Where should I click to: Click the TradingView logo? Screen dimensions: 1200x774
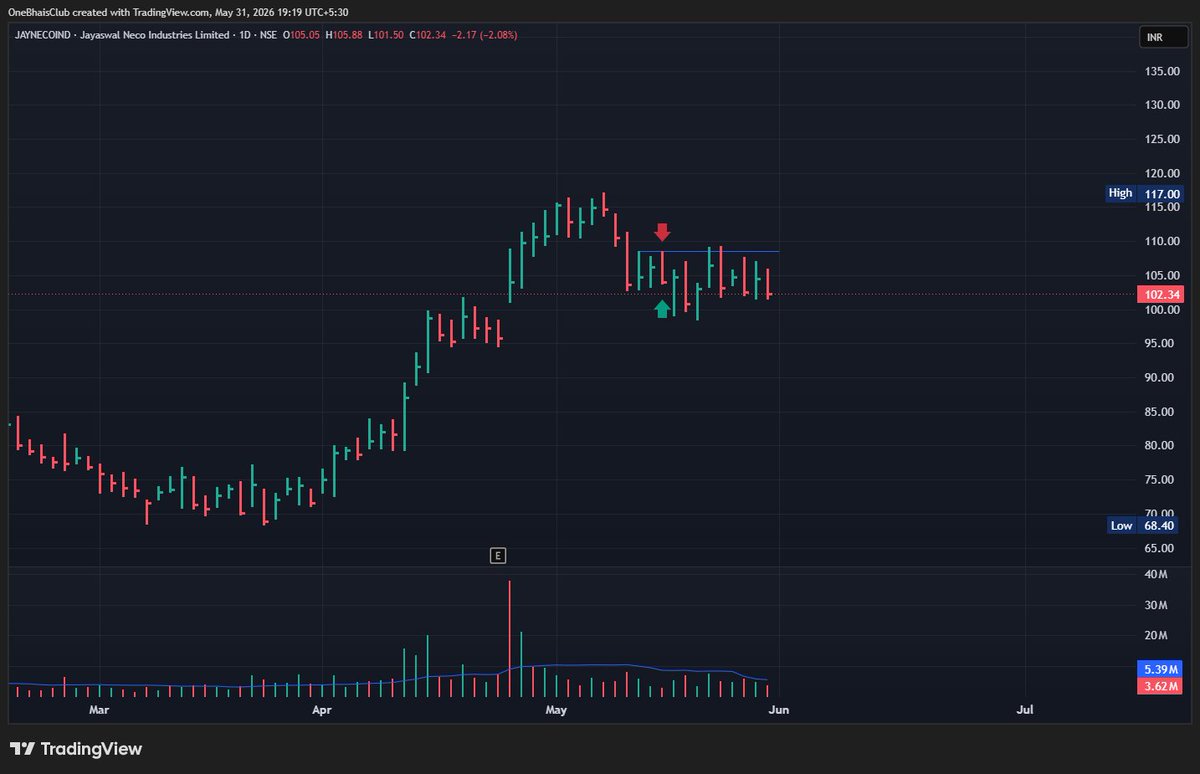click(76, 749)
